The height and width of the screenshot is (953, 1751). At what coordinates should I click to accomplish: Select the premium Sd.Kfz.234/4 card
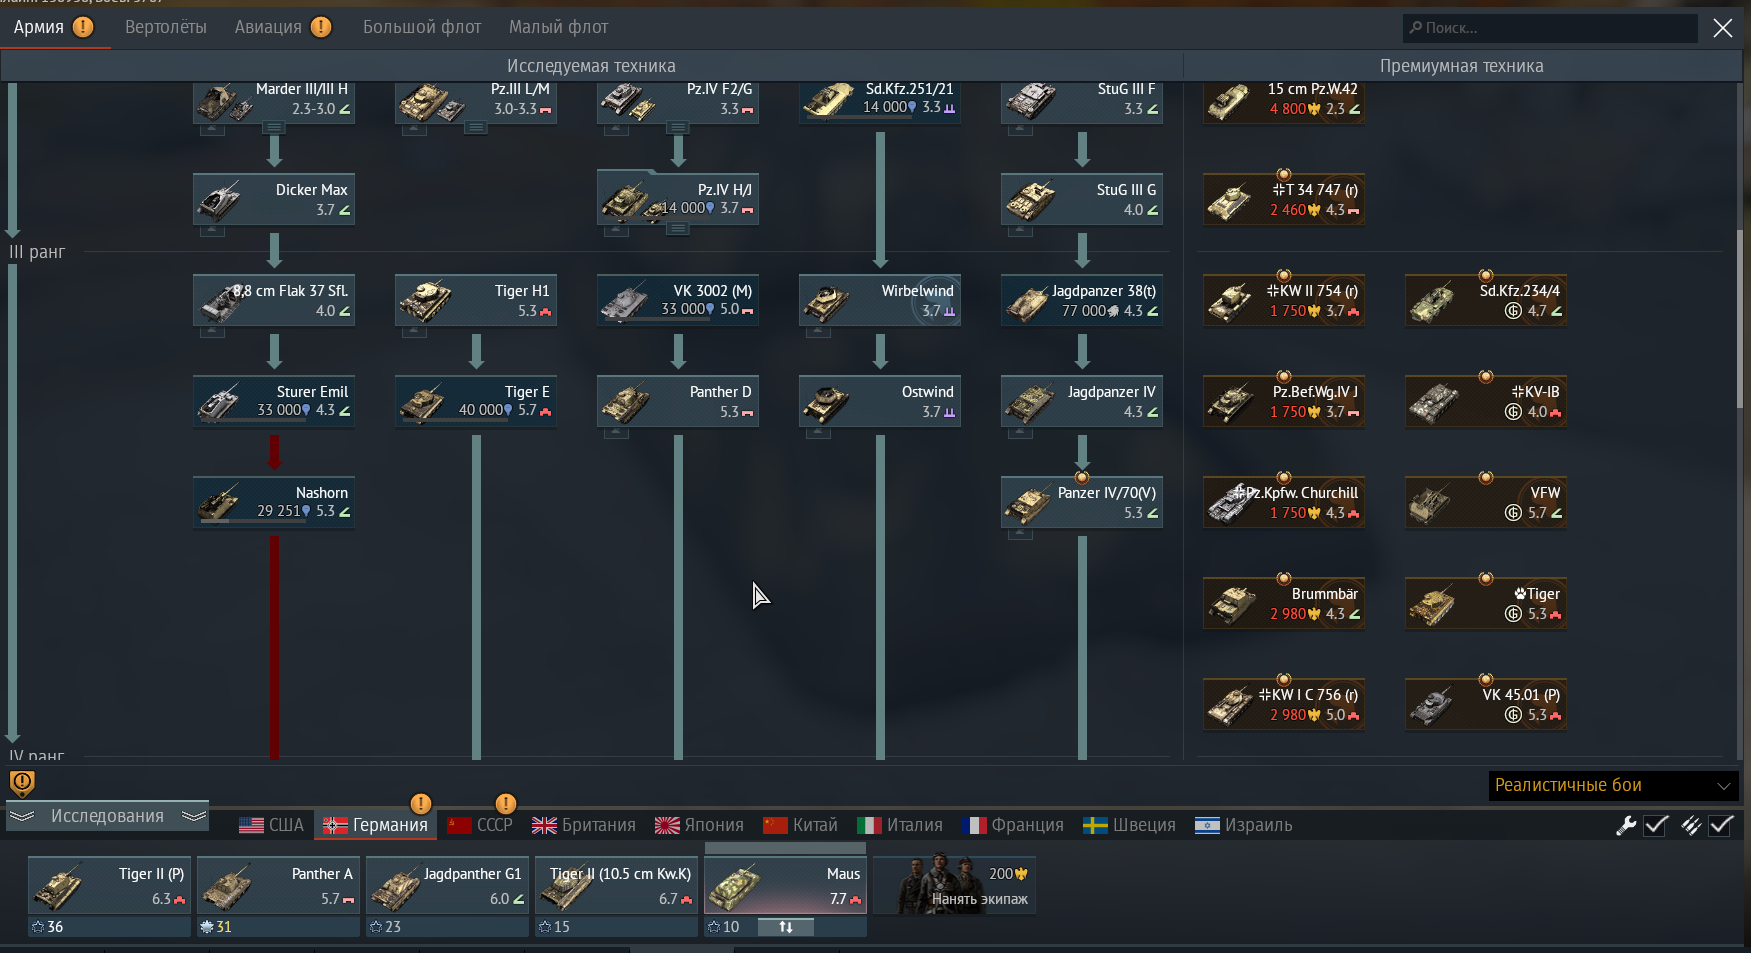pyautogui.click(x=1486, y=300)
